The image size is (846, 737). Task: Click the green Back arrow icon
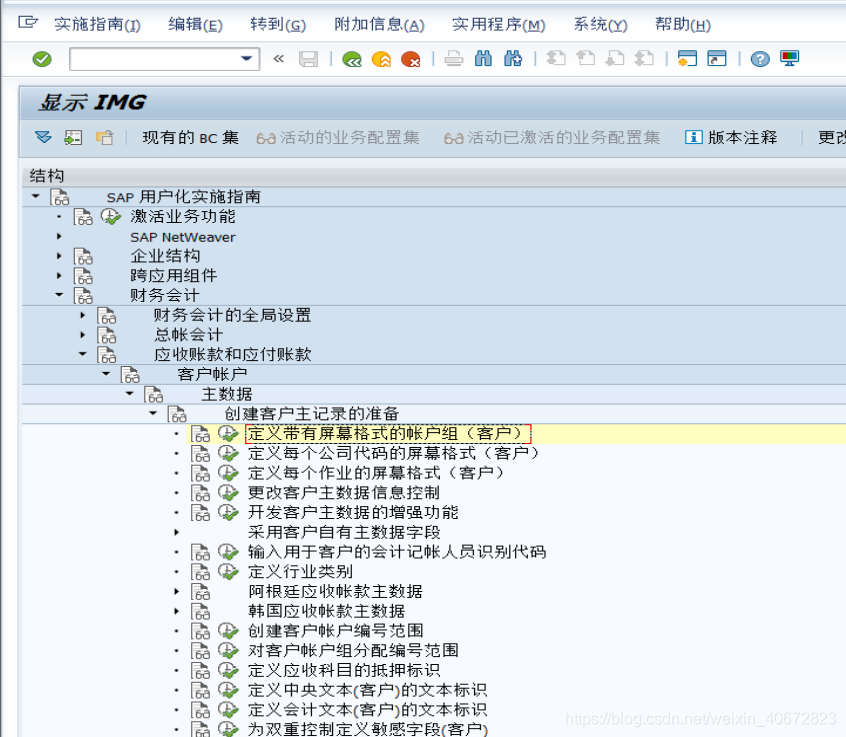[352, 59]
